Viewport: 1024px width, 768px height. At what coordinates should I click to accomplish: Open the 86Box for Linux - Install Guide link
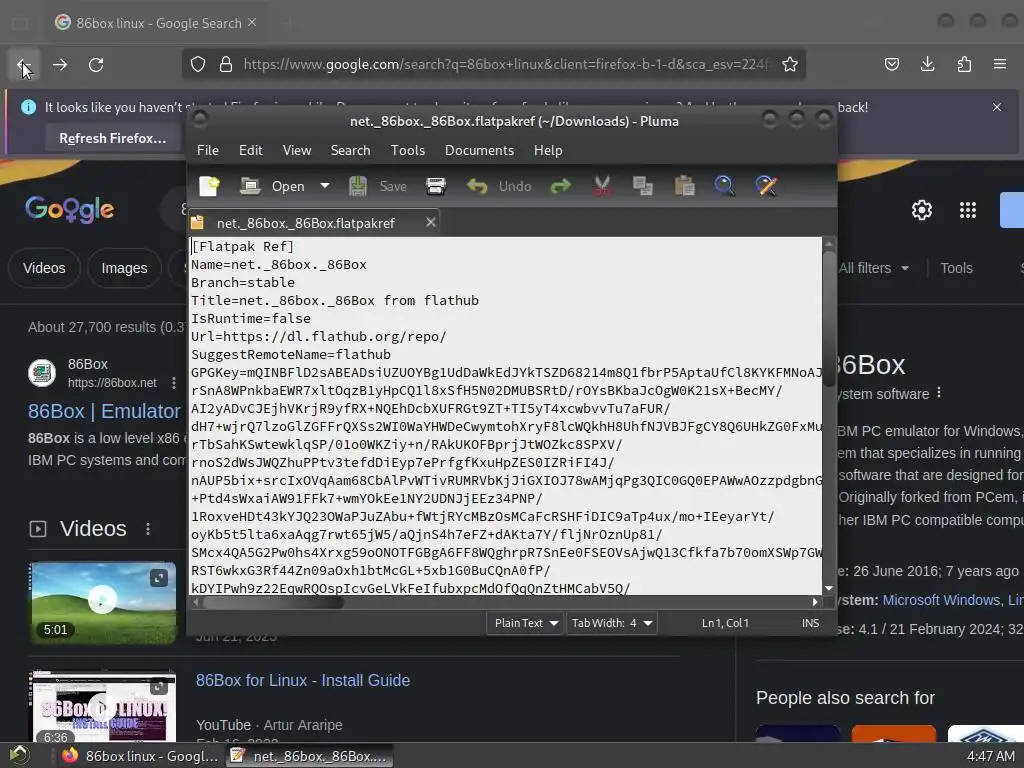click(303, 680)
